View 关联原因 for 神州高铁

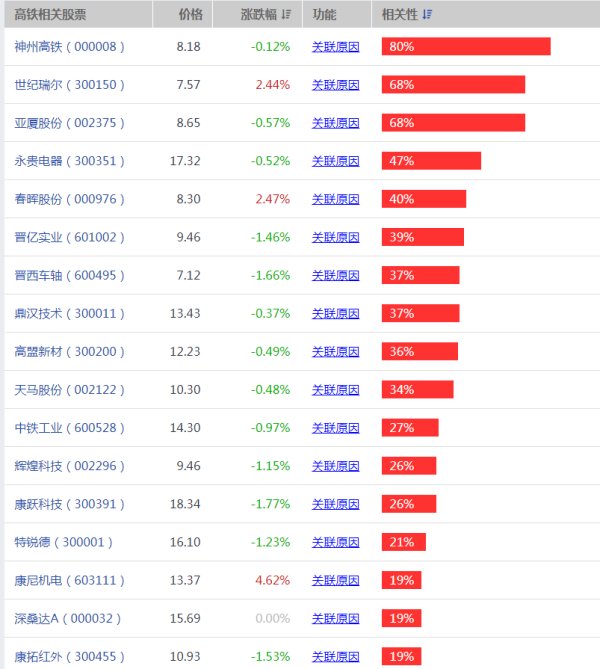335,47
